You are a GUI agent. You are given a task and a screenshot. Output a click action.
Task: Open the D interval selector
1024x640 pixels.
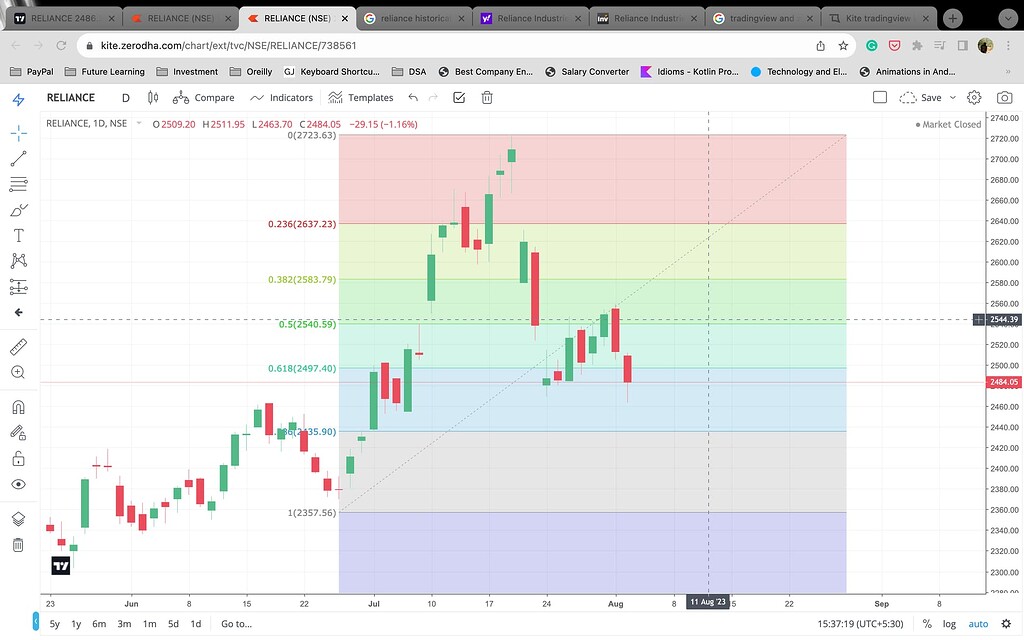124,97
